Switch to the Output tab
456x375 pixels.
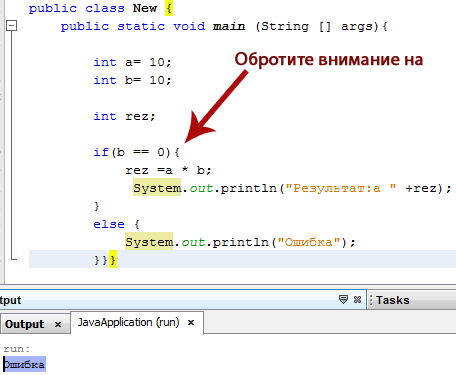click(25, 324)
